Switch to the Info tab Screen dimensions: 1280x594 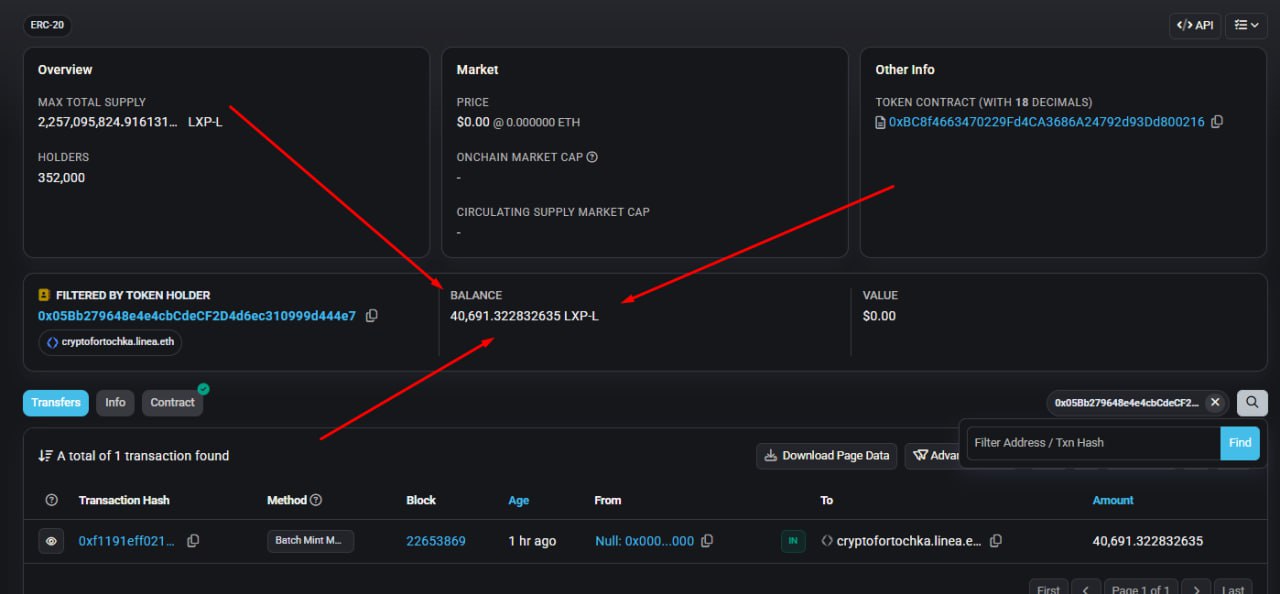coord(116,402)
